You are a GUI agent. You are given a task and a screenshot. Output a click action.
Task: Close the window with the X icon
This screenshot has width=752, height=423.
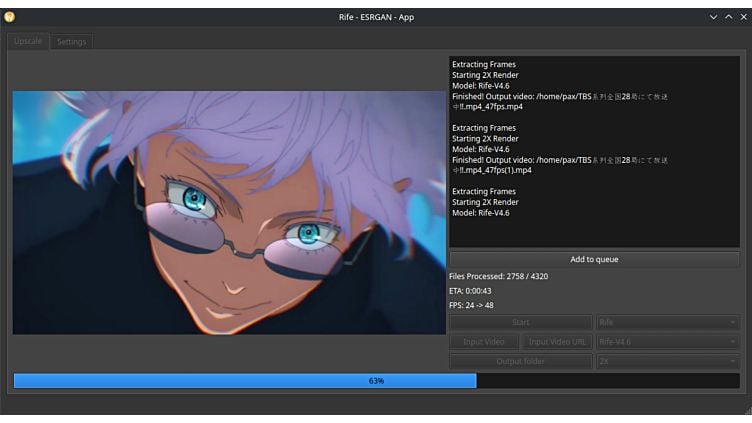tap(744, 17)
